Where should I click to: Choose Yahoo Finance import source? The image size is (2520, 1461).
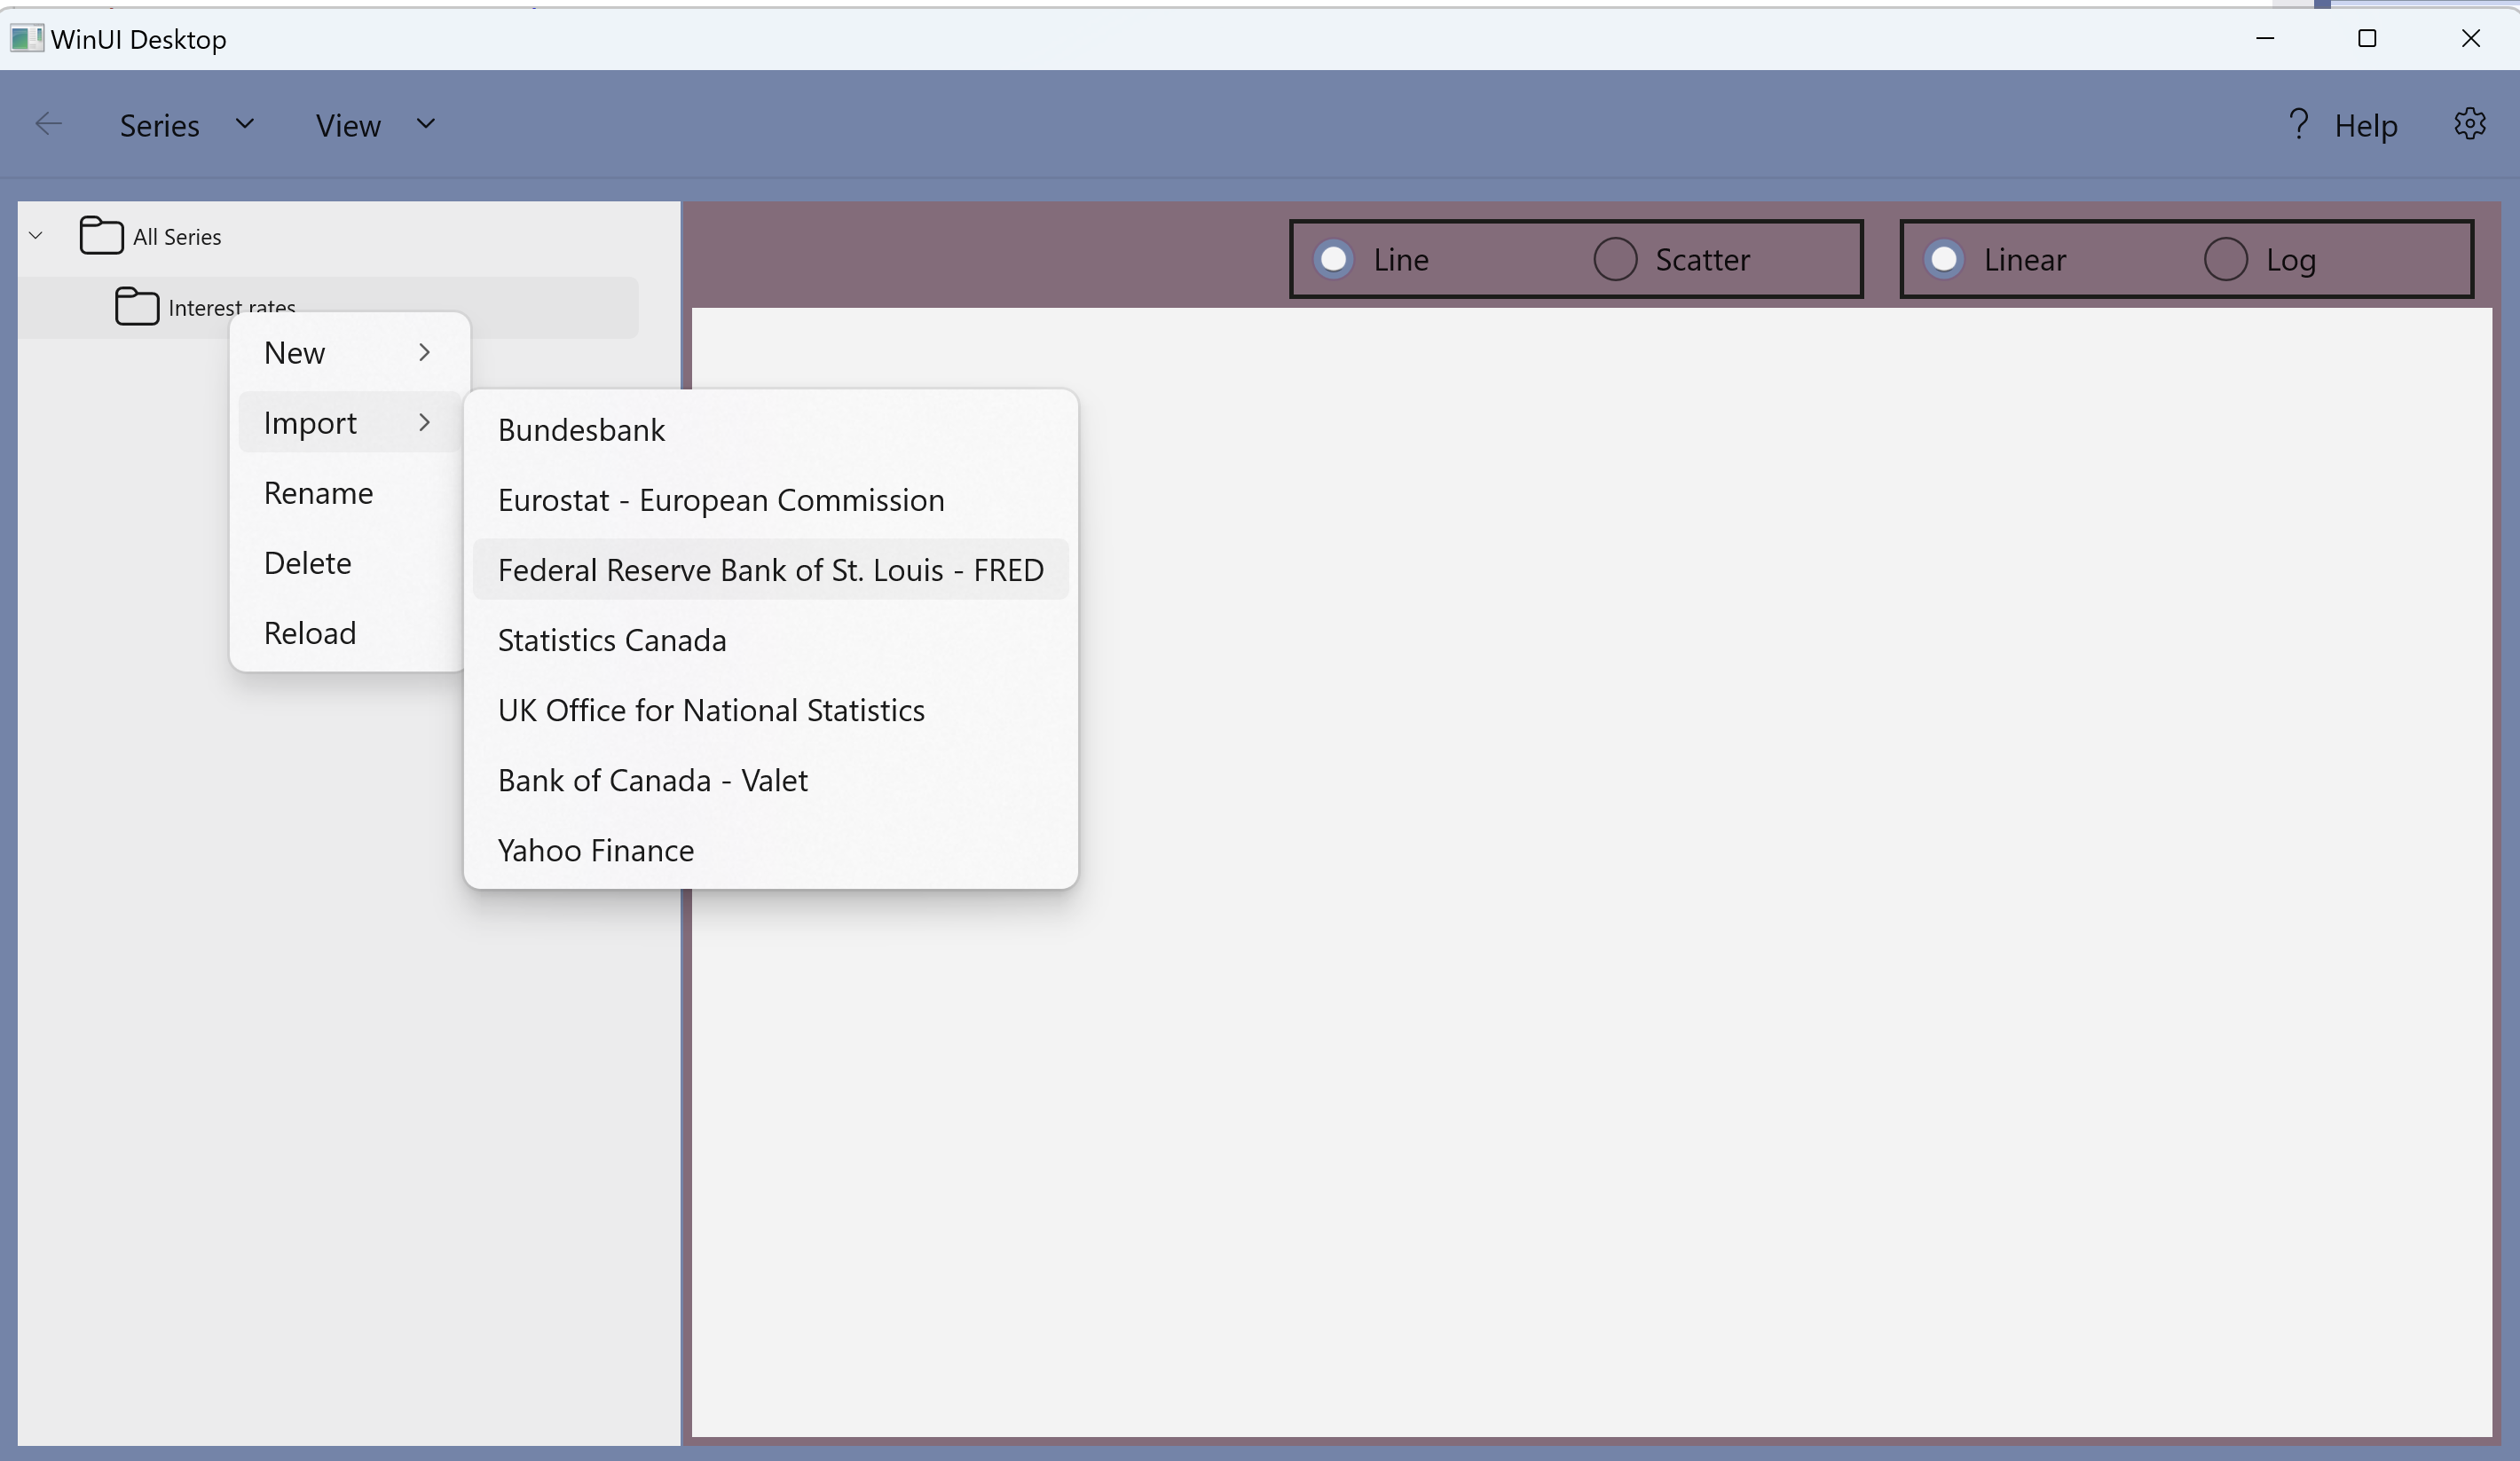(596, 850)
